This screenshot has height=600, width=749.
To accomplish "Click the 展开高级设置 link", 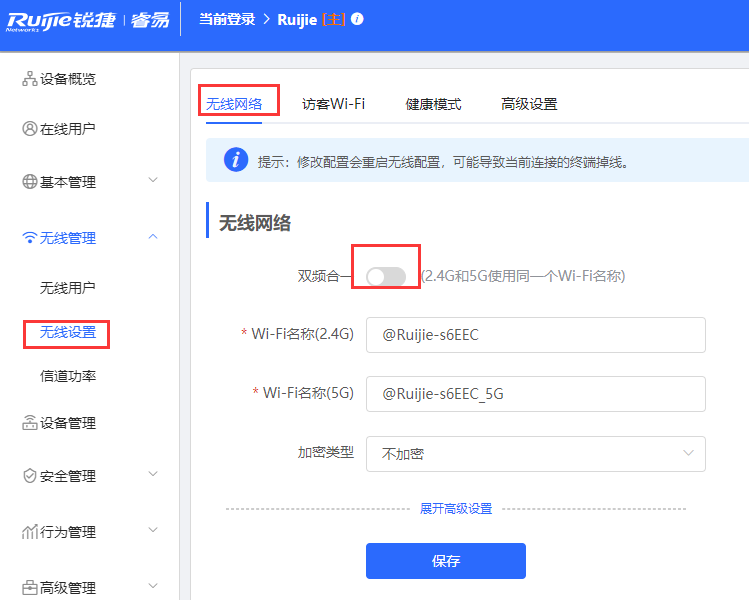I will pos(455,509).
